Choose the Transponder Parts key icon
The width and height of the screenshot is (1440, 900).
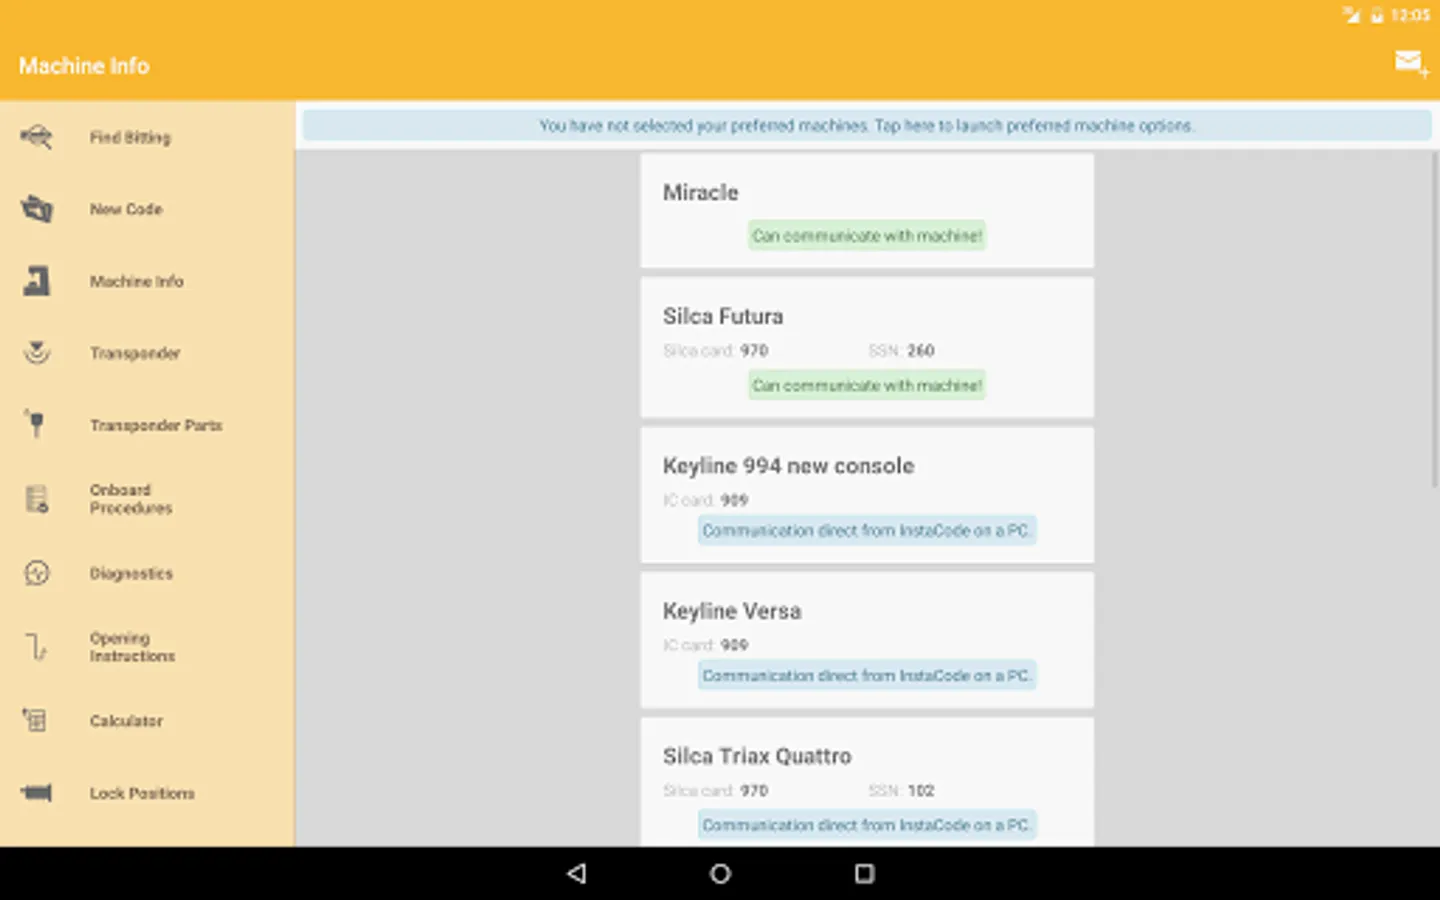pos(36,425)
